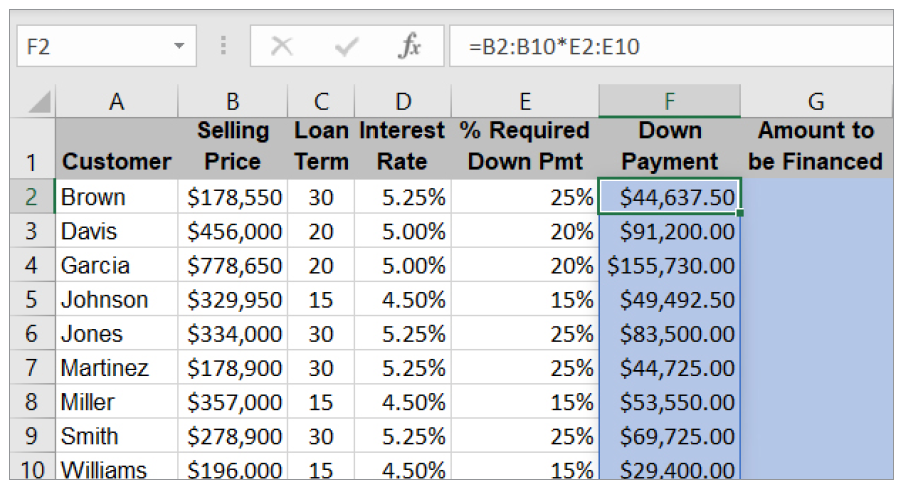Viewport: 901px width, 500px height.
Task: Select column A header
Action: 117,101
